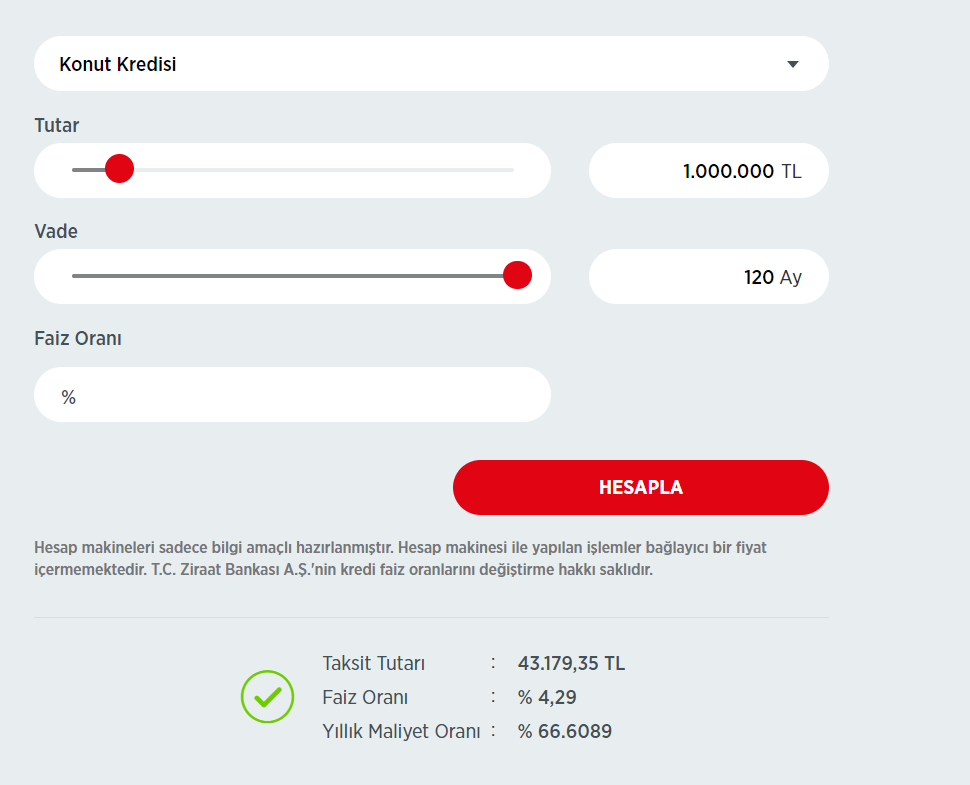This screenshot has height=785, width=970.
Task: Click the middle of the Vade slider track
Action: (292, 276)
